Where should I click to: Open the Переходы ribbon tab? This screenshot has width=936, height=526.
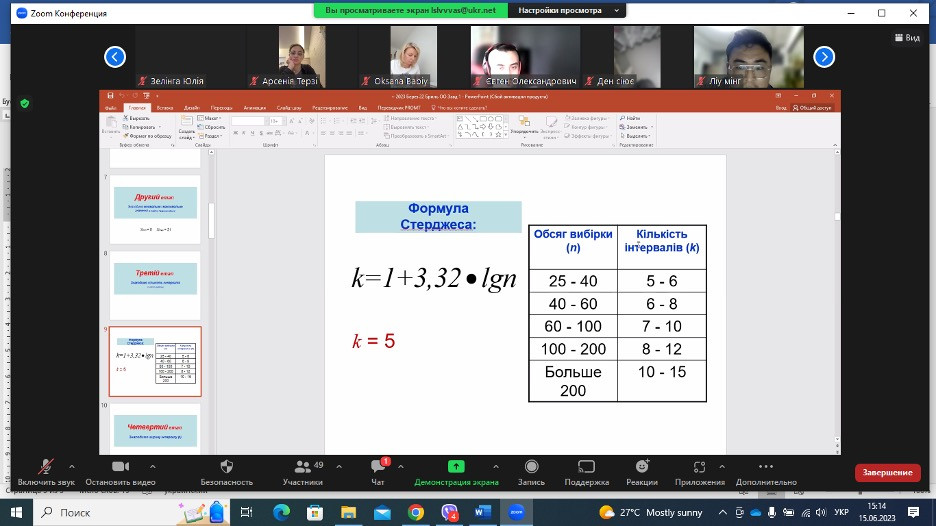[x=221, y=108]
